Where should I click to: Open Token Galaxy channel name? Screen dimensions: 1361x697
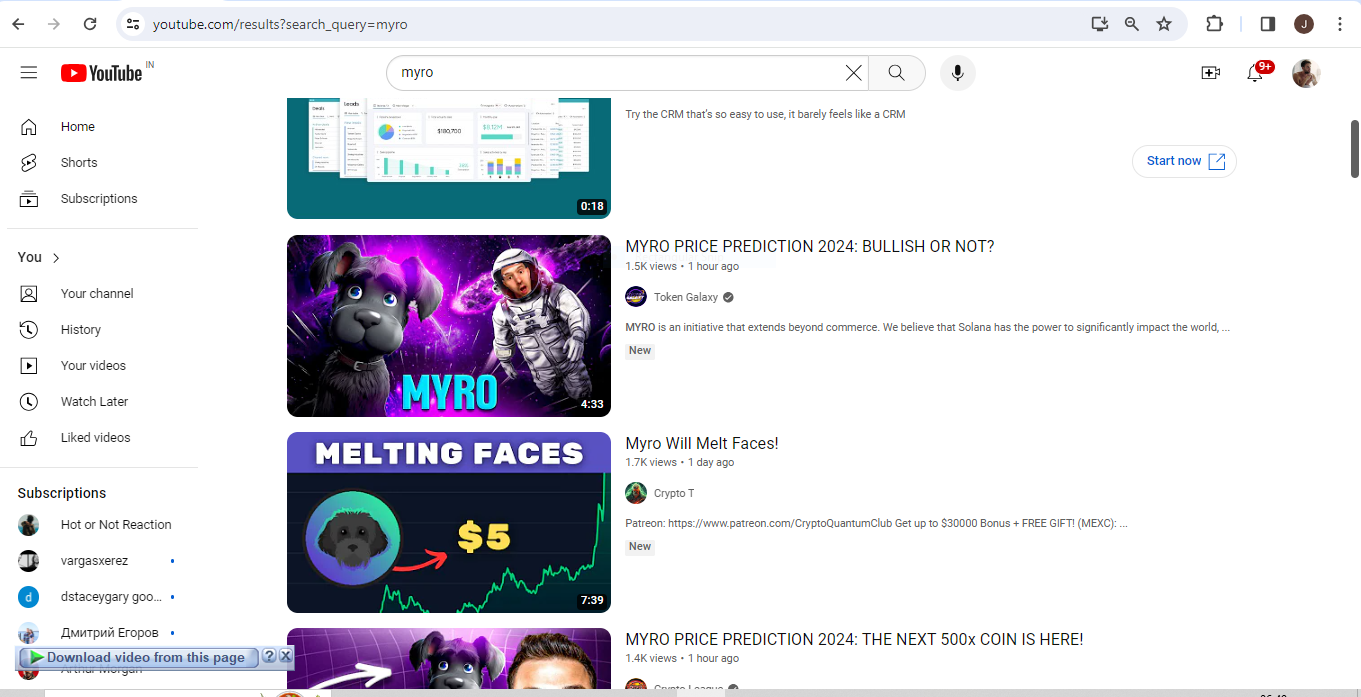tap(686, 297)
